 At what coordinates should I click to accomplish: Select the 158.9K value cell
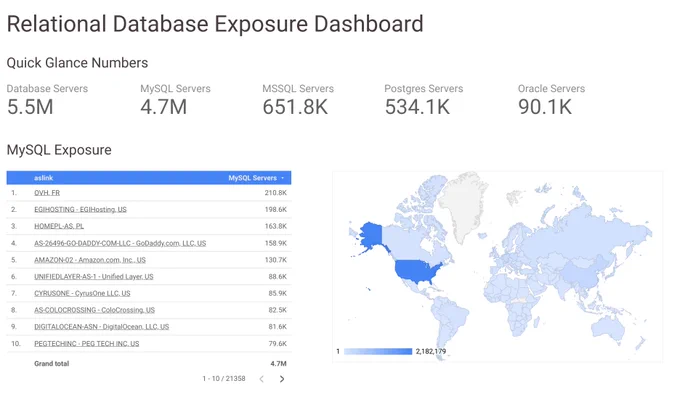click(276, 243)
